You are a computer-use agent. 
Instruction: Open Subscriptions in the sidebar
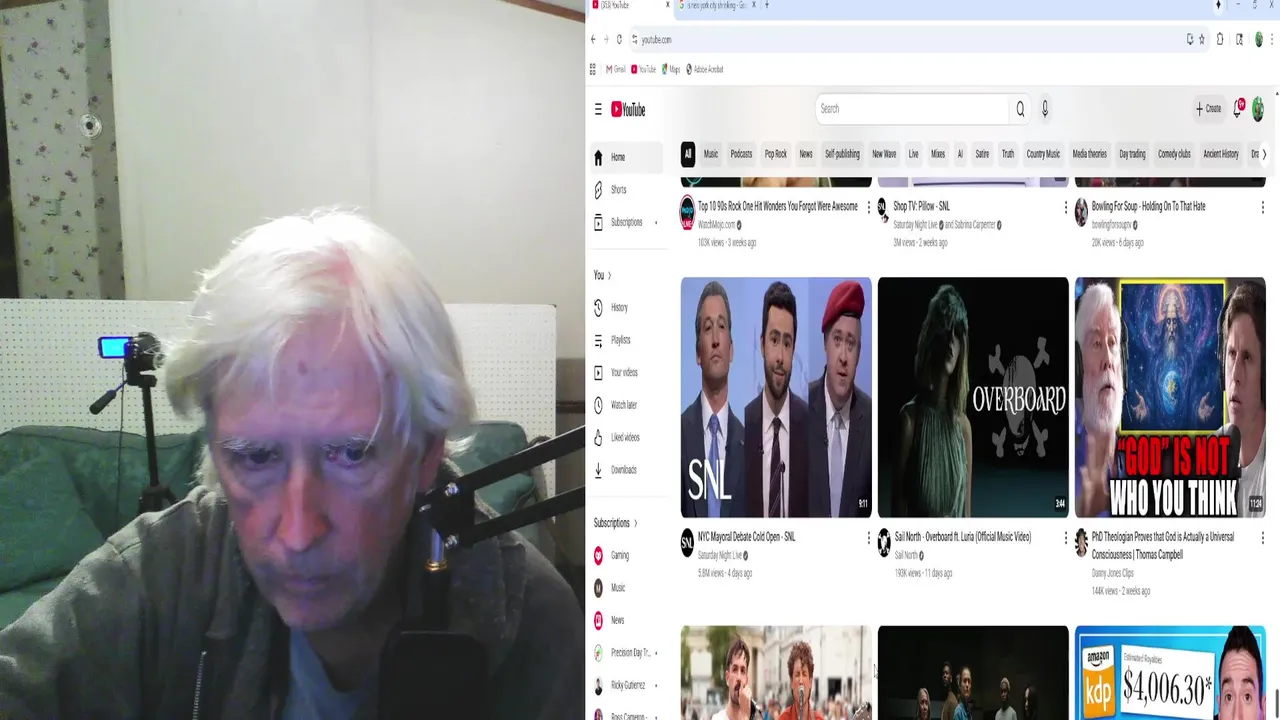pos(626,222)
